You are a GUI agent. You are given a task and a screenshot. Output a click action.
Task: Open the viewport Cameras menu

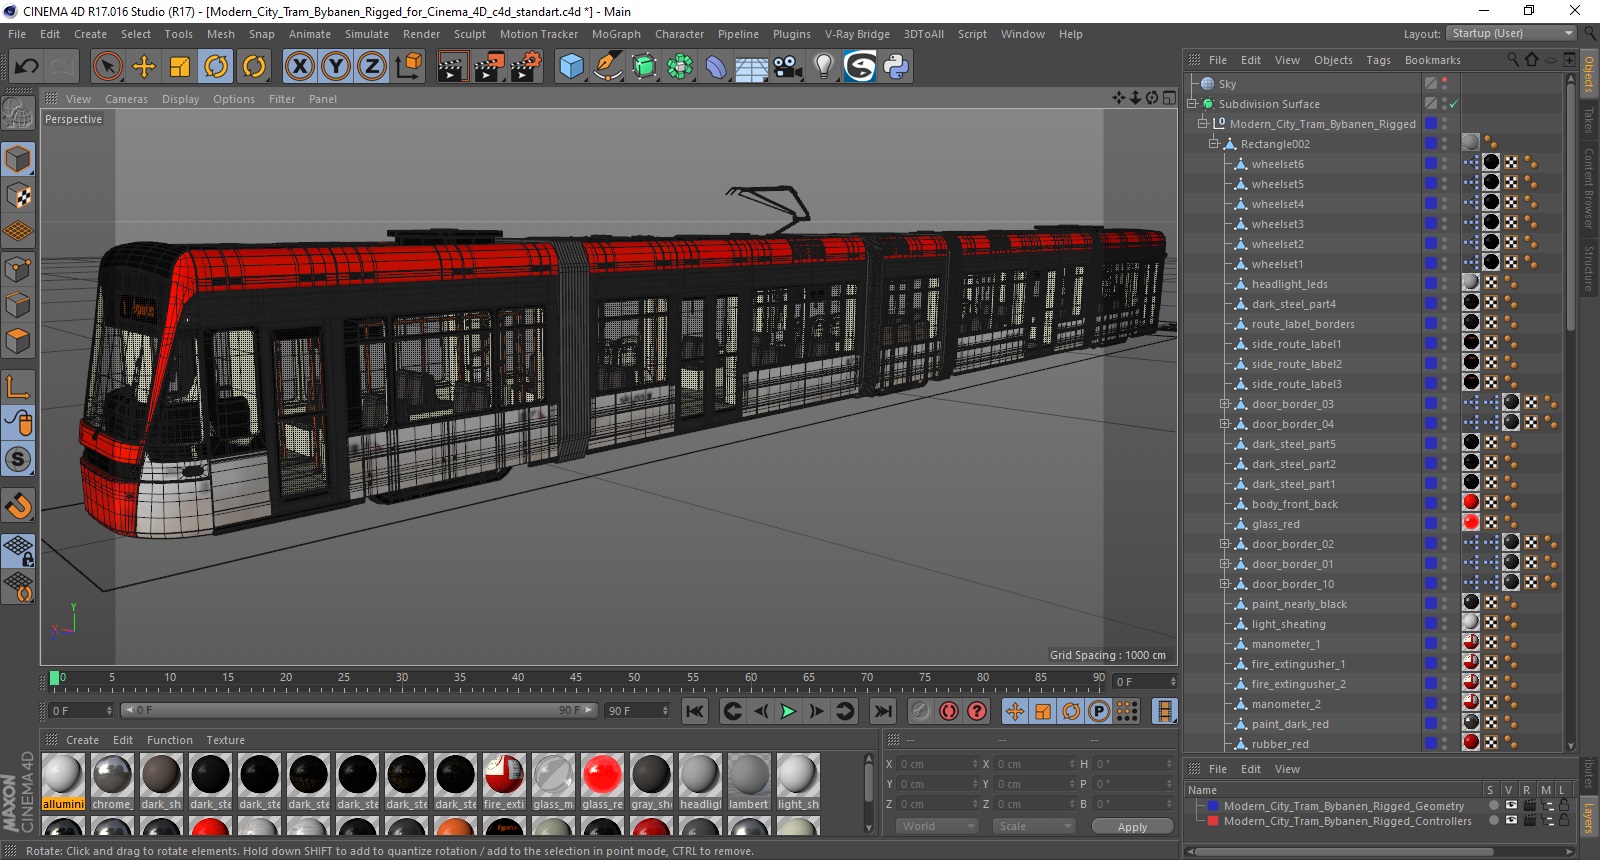click(x=126, y=99)
